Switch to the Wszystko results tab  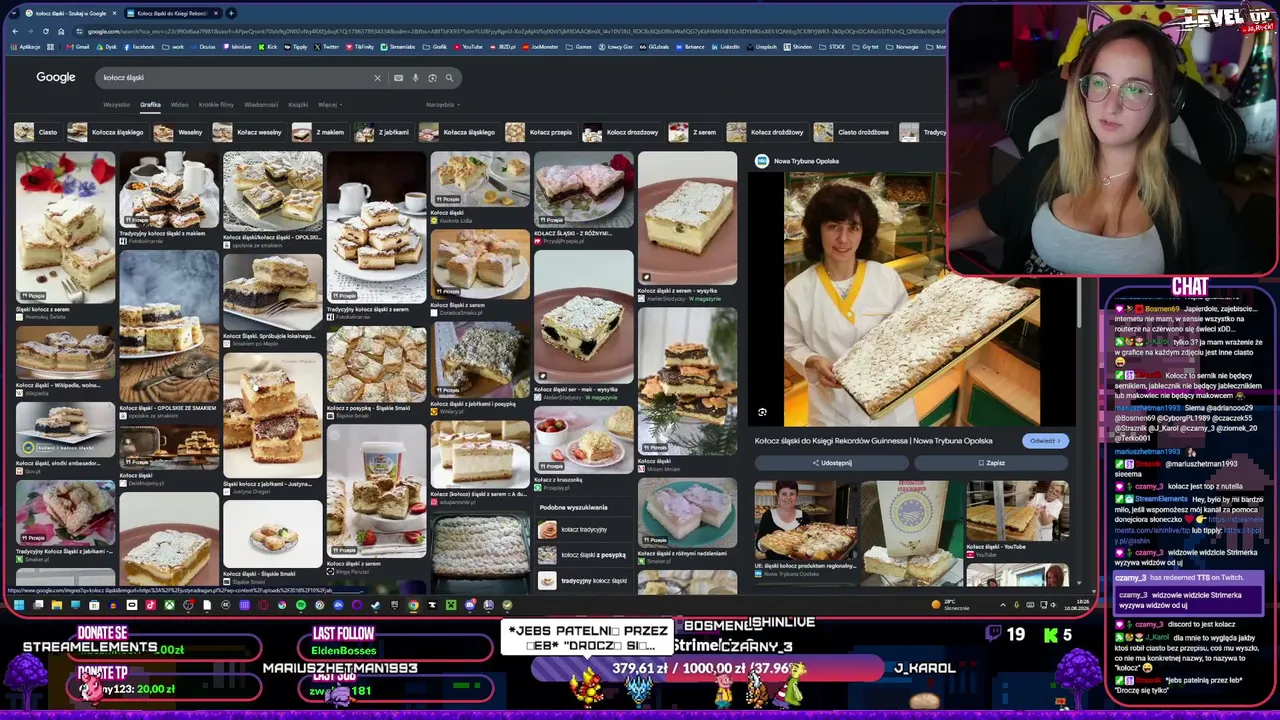point(116,105)
